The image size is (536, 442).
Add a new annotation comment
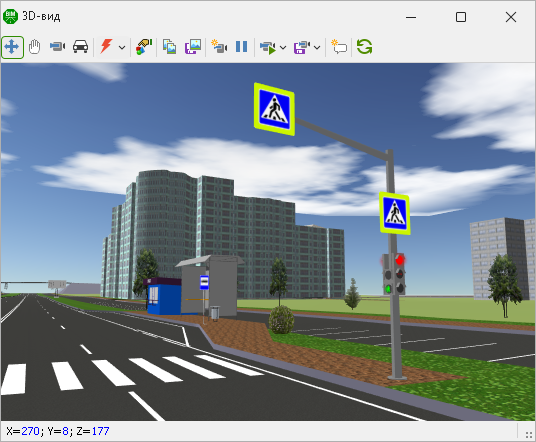[x=339, y=46]
